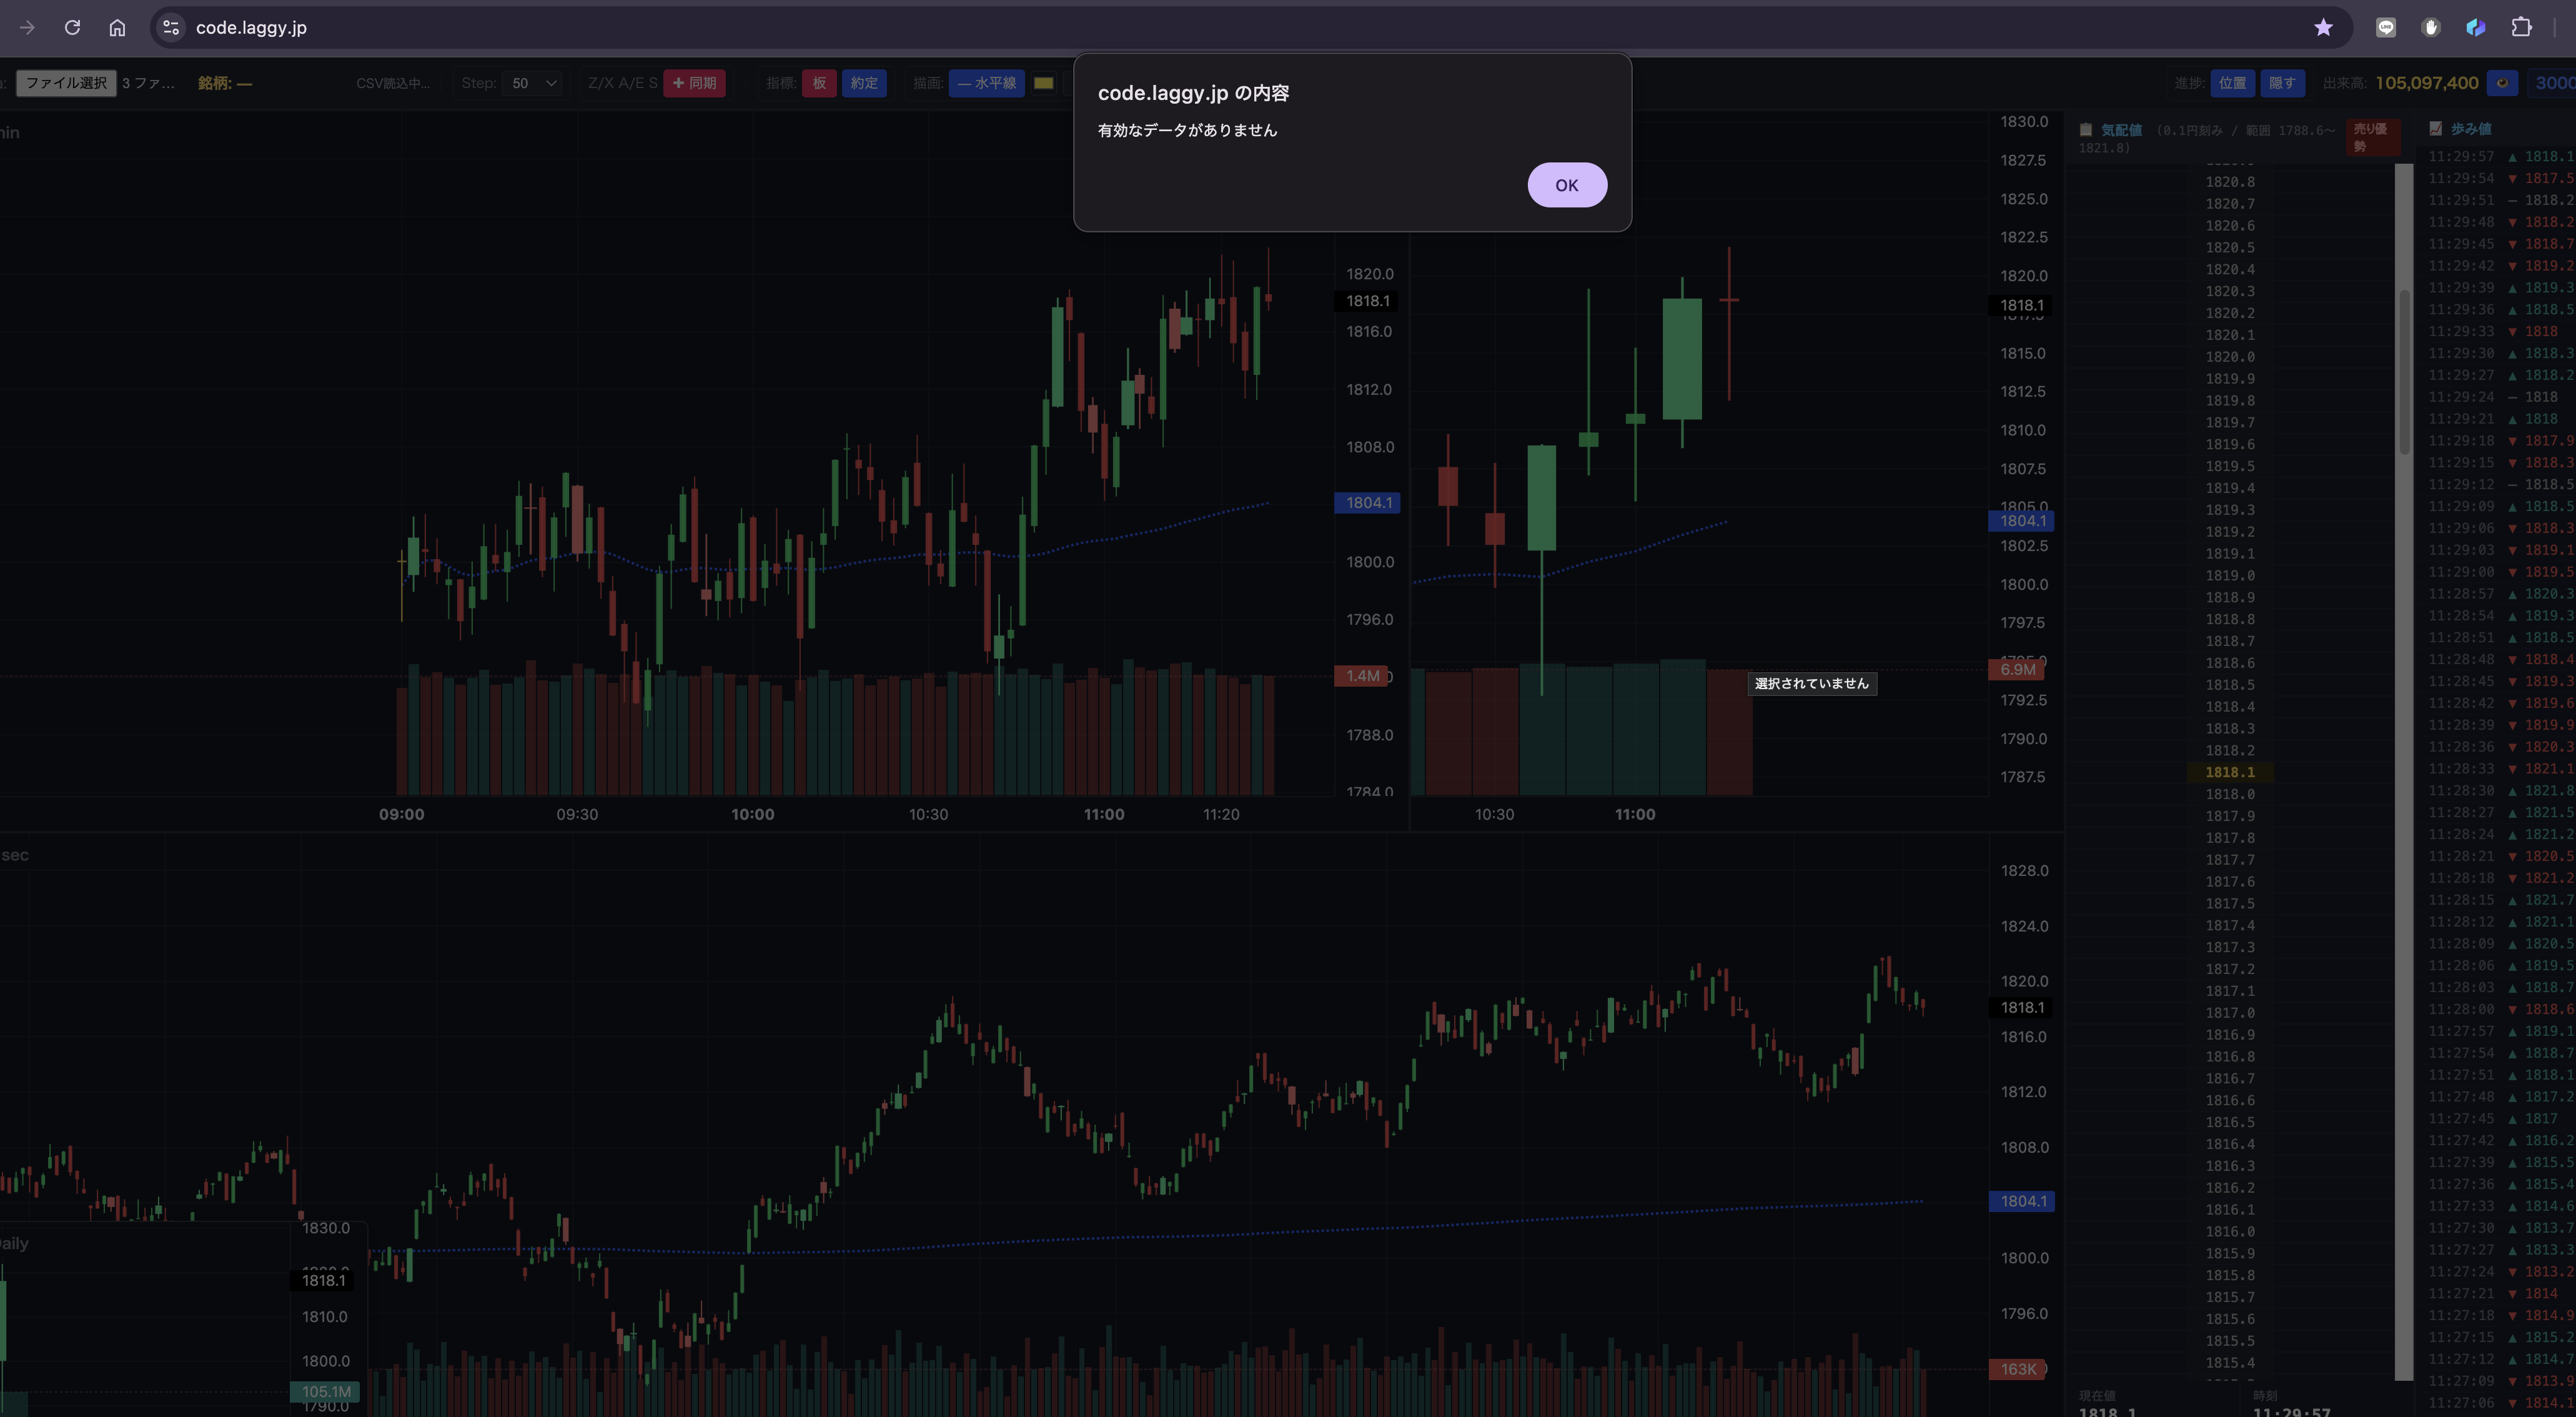The image size is (2576, 1417).
Task: Reload the page with the refresh icon
Action: pos(72,27)
